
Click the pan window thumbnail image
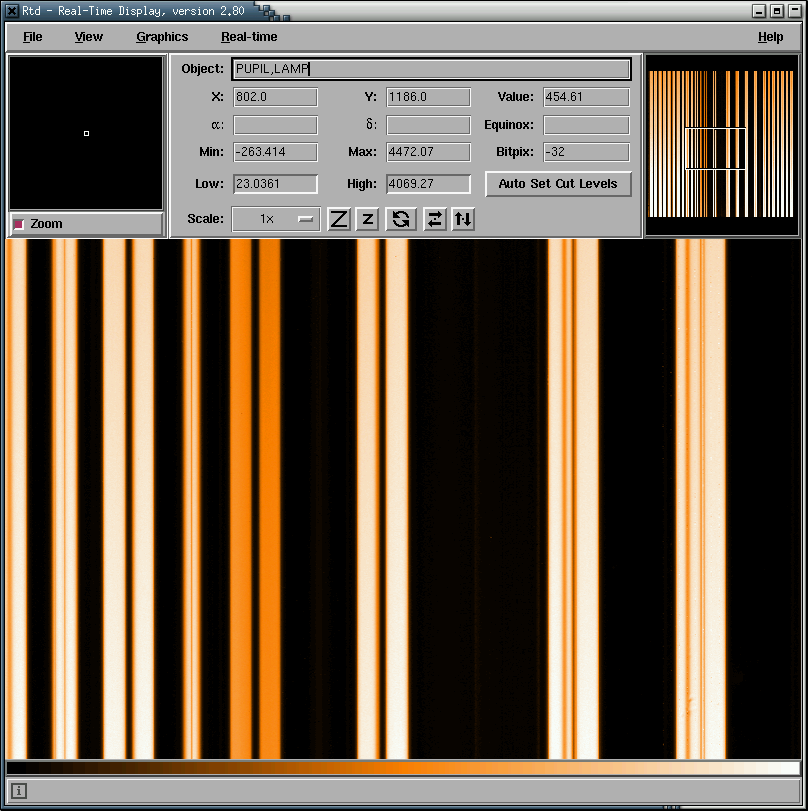point(721,145)
